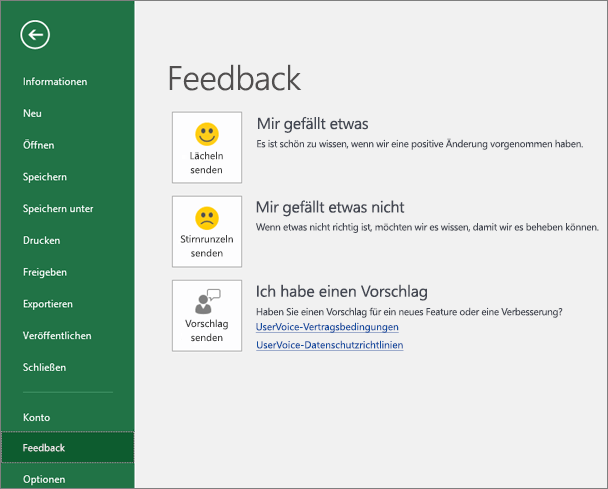This screenshot has width=608, height=489.
Task: Choose the Vorschlag senden button
Action: pos(207,316)
